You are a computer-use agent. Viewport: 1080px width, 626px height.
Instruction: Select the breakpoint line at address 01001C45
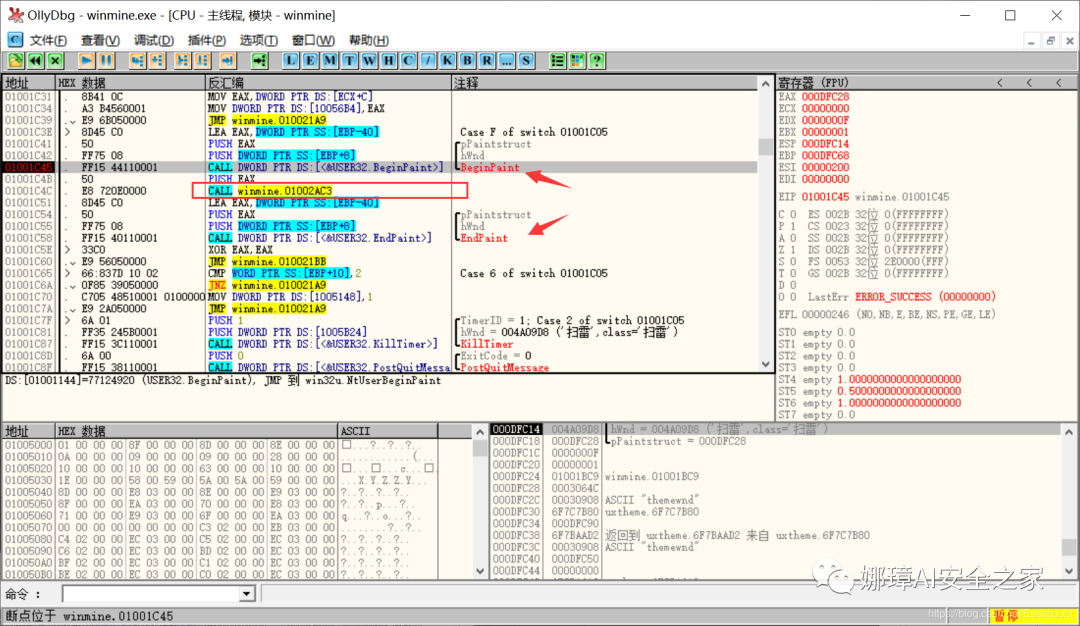(380, 167)
